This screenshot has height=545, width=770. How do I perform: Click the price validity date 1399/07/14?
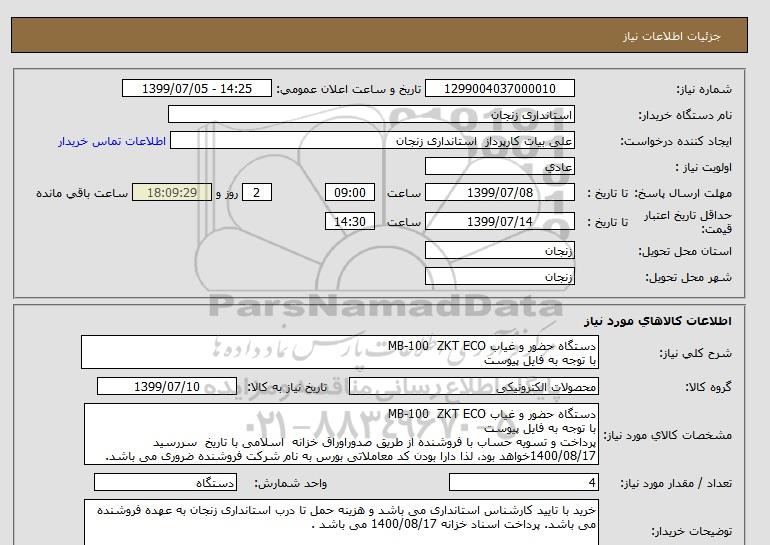coord(499,221)
